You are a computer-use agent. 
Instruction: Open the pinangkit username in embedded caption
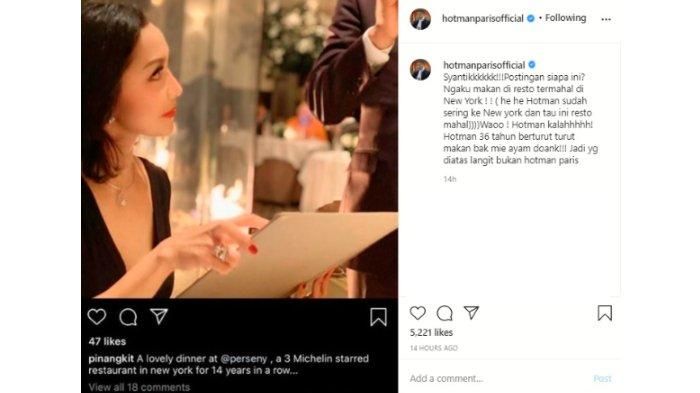point(112,359)
